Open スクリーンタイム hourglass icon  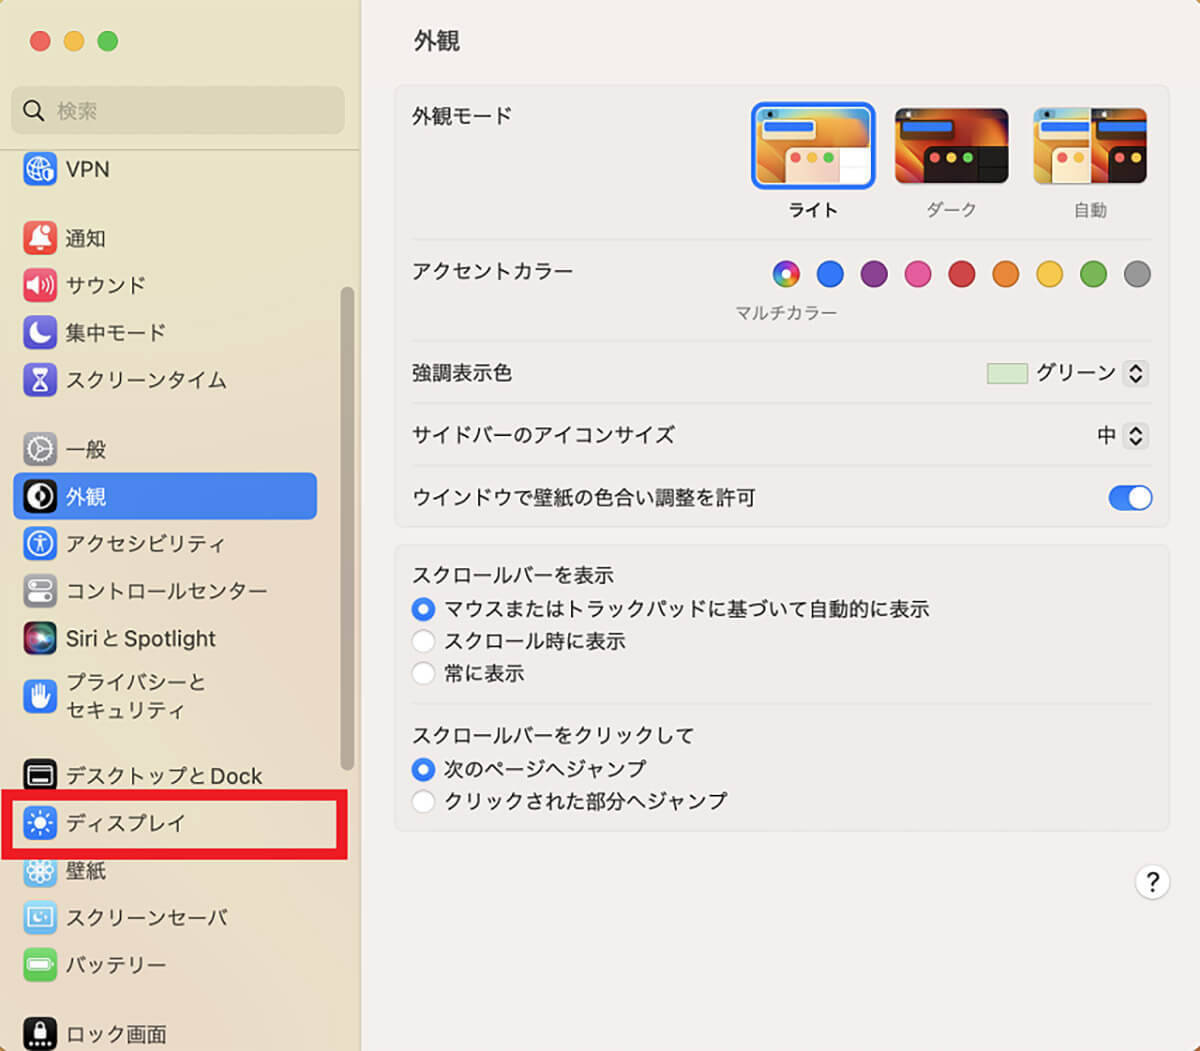pyautogui.click(x=40, y=380)
